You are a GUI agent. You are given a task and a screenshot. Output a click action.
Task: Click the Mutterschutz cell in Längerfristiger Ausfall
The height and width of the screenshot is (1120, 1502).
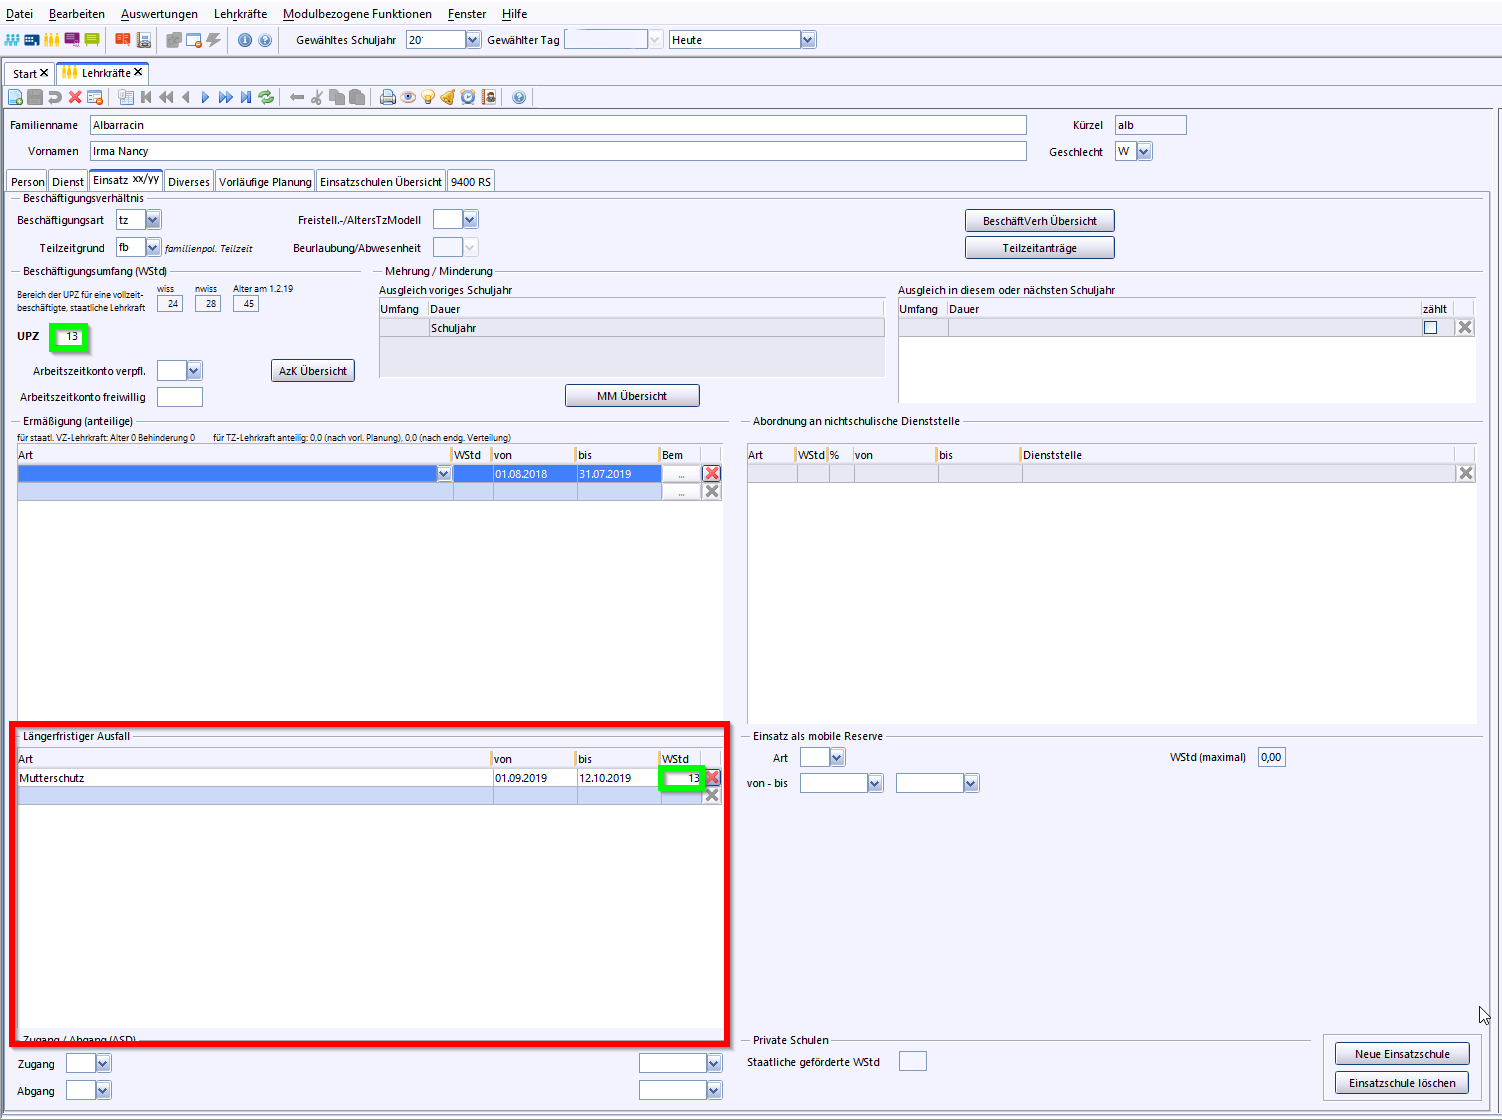tap(255, 778)
